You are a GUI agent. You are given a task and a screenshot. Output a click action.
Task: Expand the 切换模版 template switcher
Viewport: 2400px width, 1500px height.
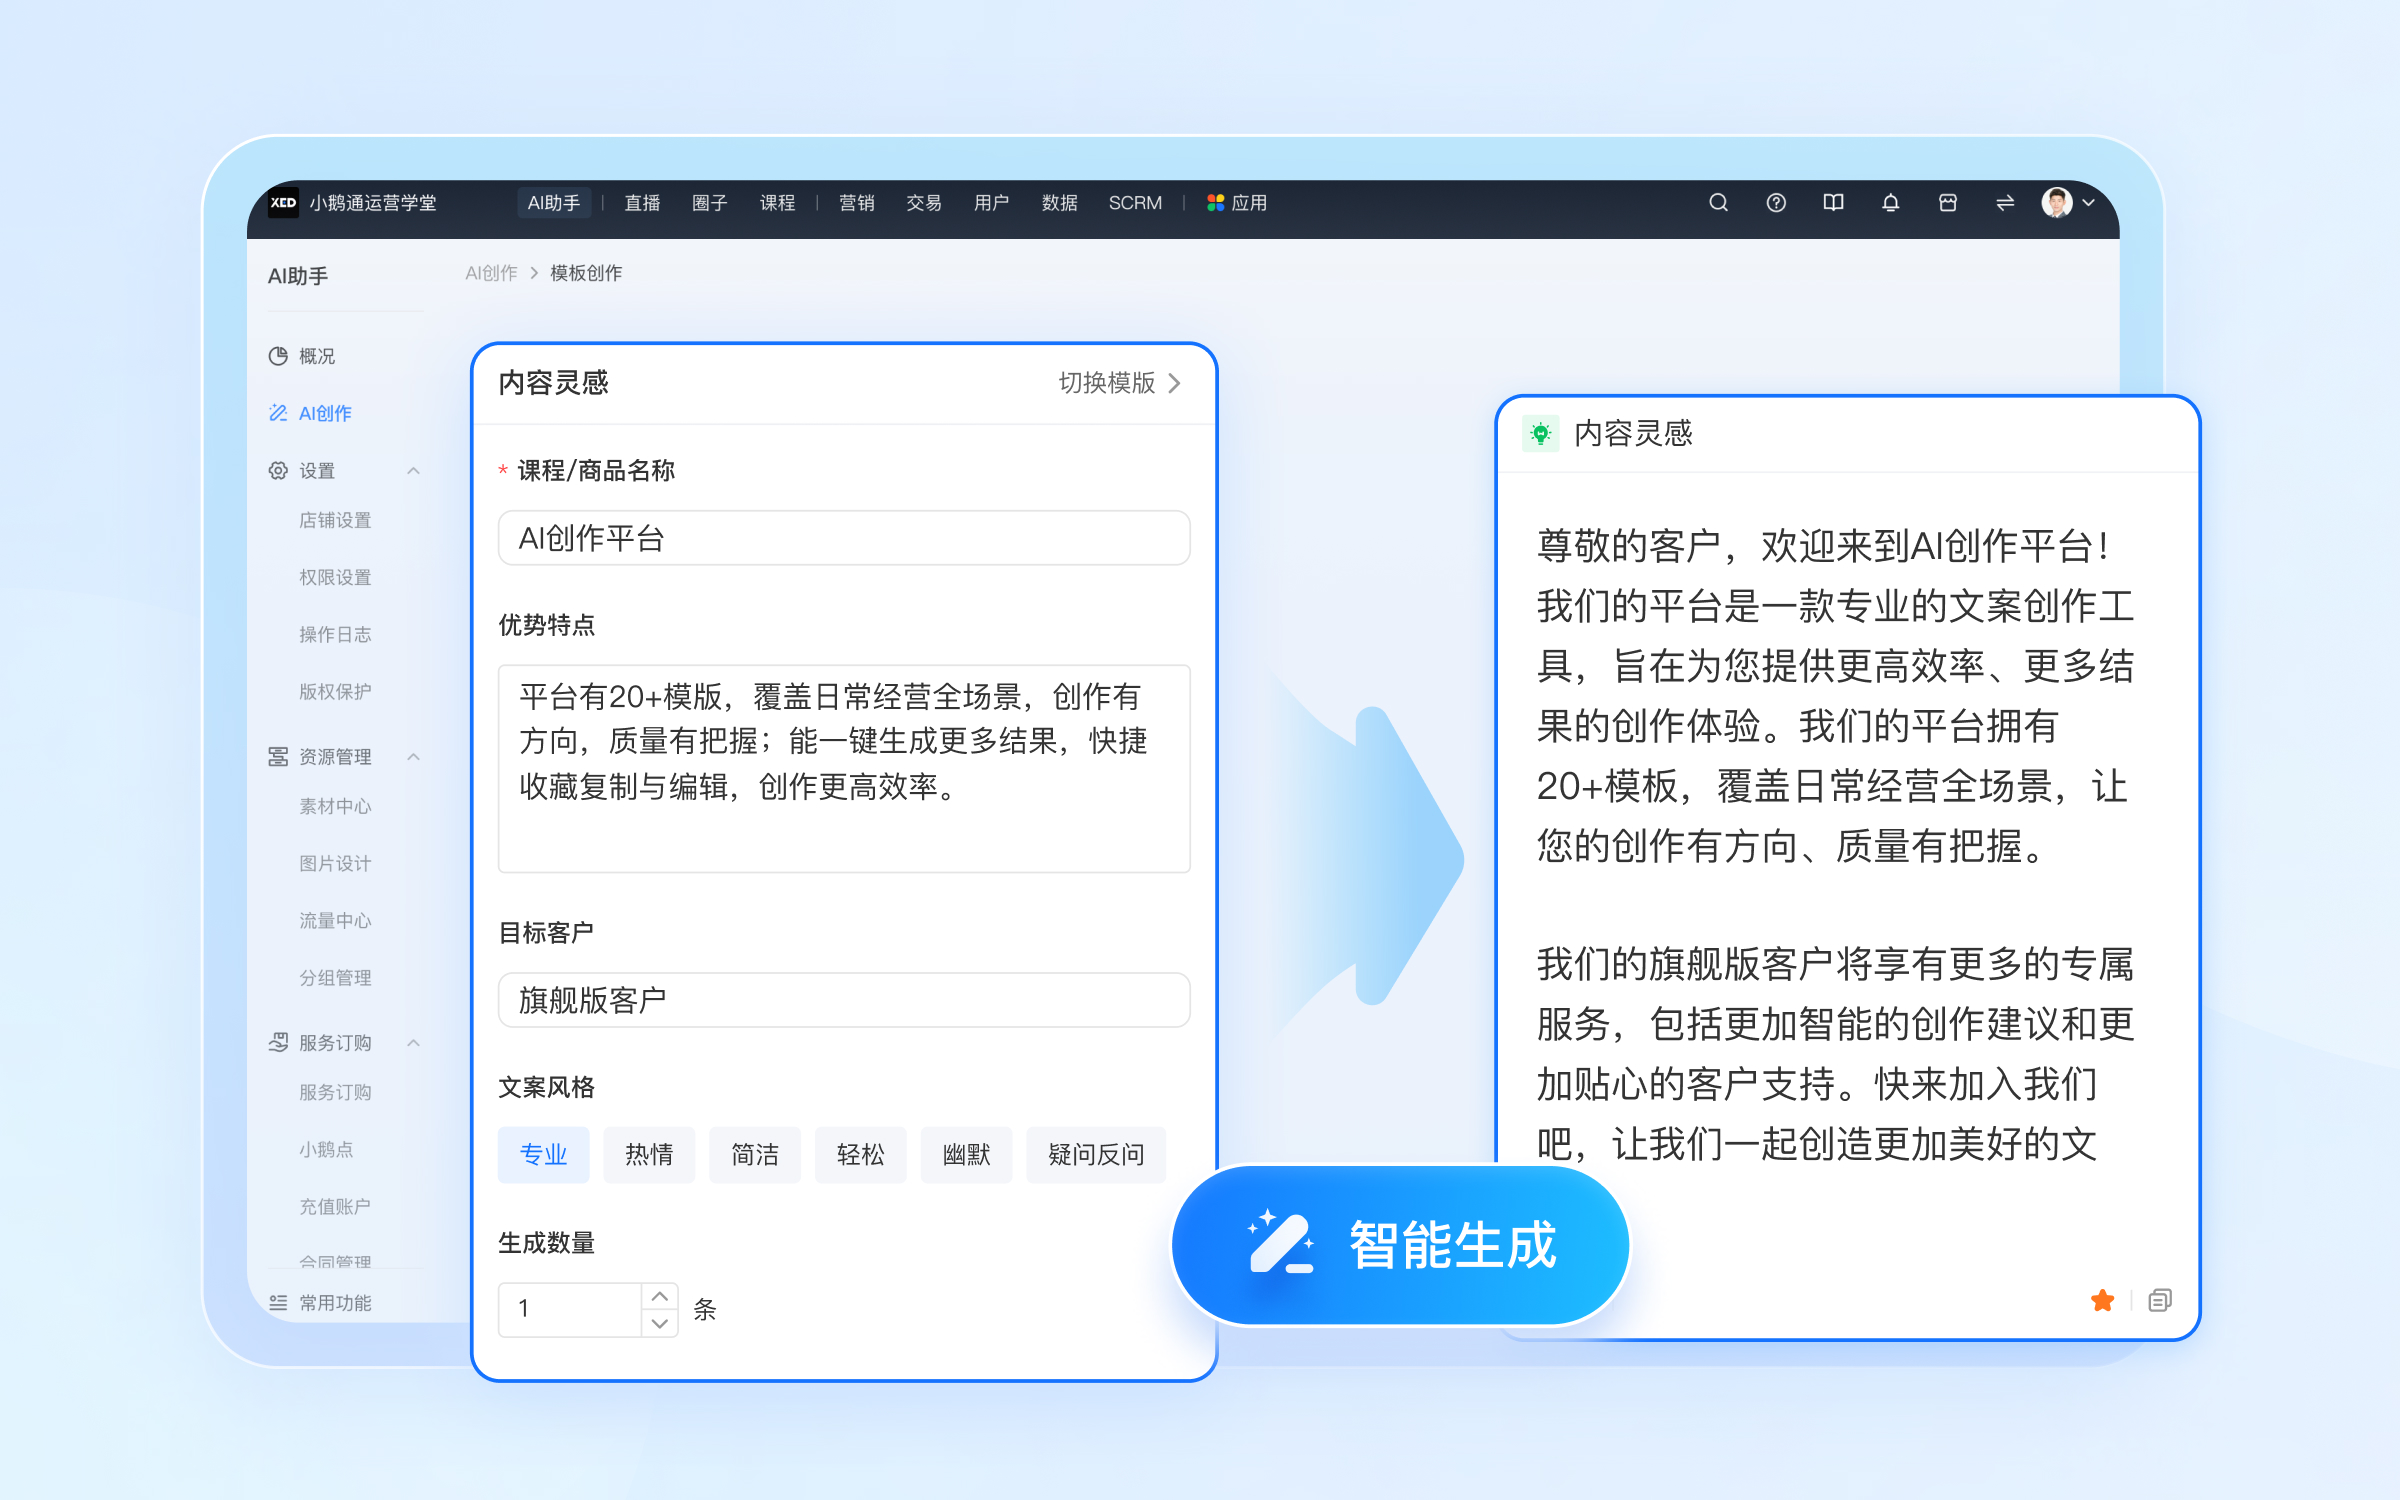(1120, 384)
